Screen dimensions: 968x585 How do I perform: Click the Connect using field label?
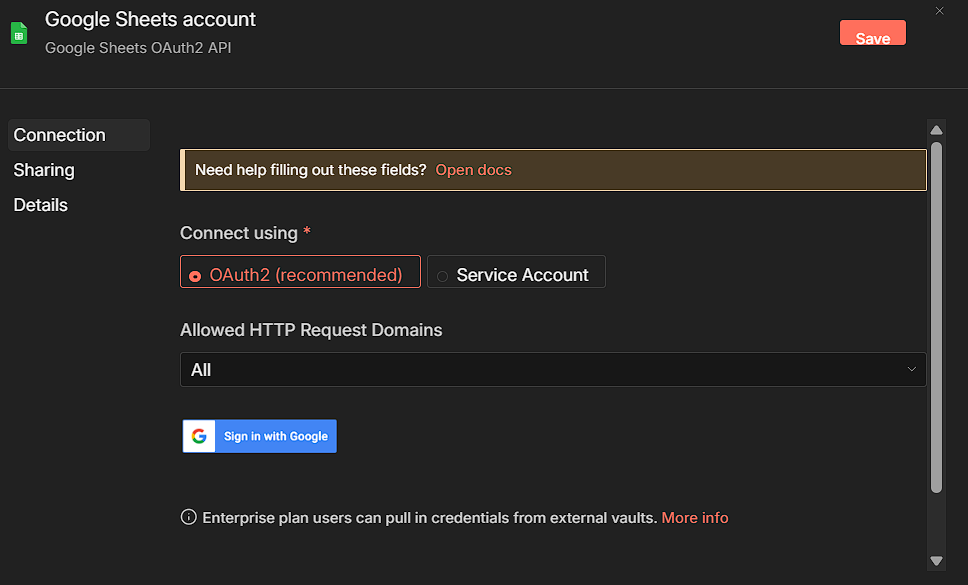click(x=239, y=233)
